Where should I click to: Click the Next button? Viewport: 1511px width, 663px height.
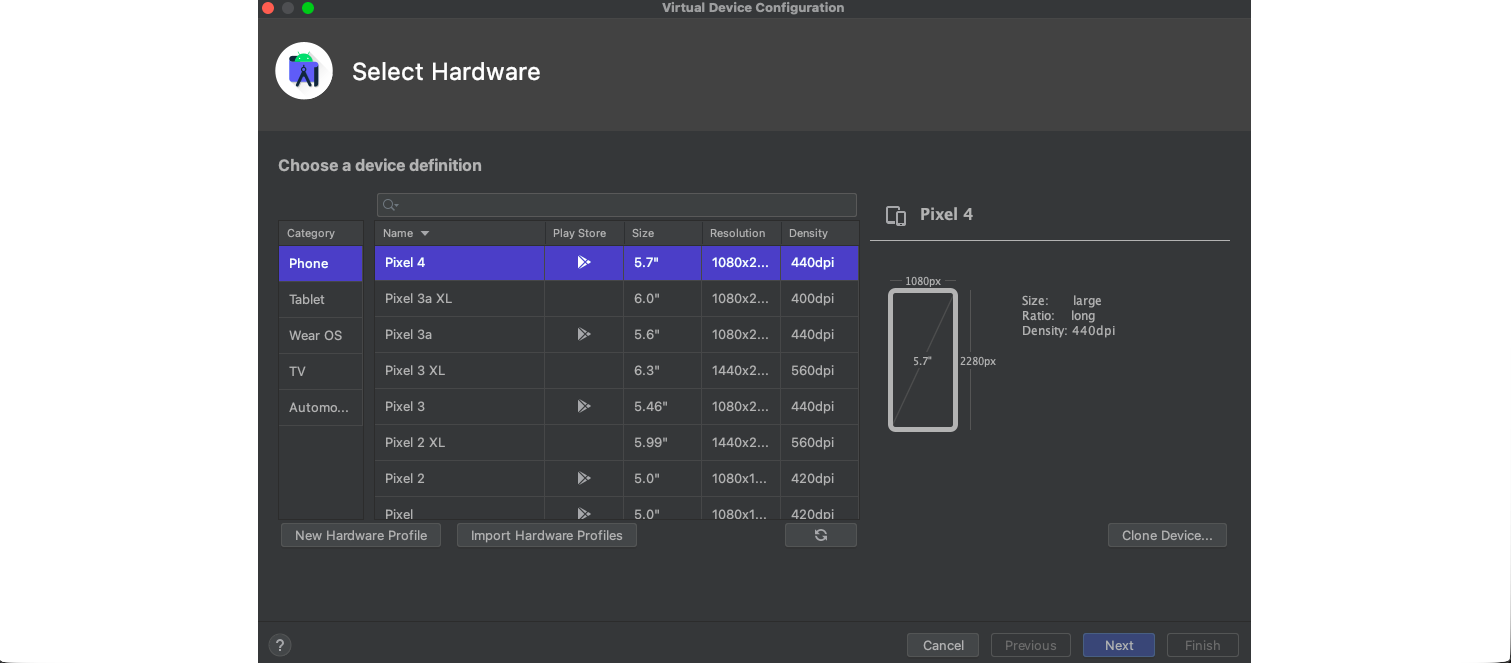click(1119, 645)
